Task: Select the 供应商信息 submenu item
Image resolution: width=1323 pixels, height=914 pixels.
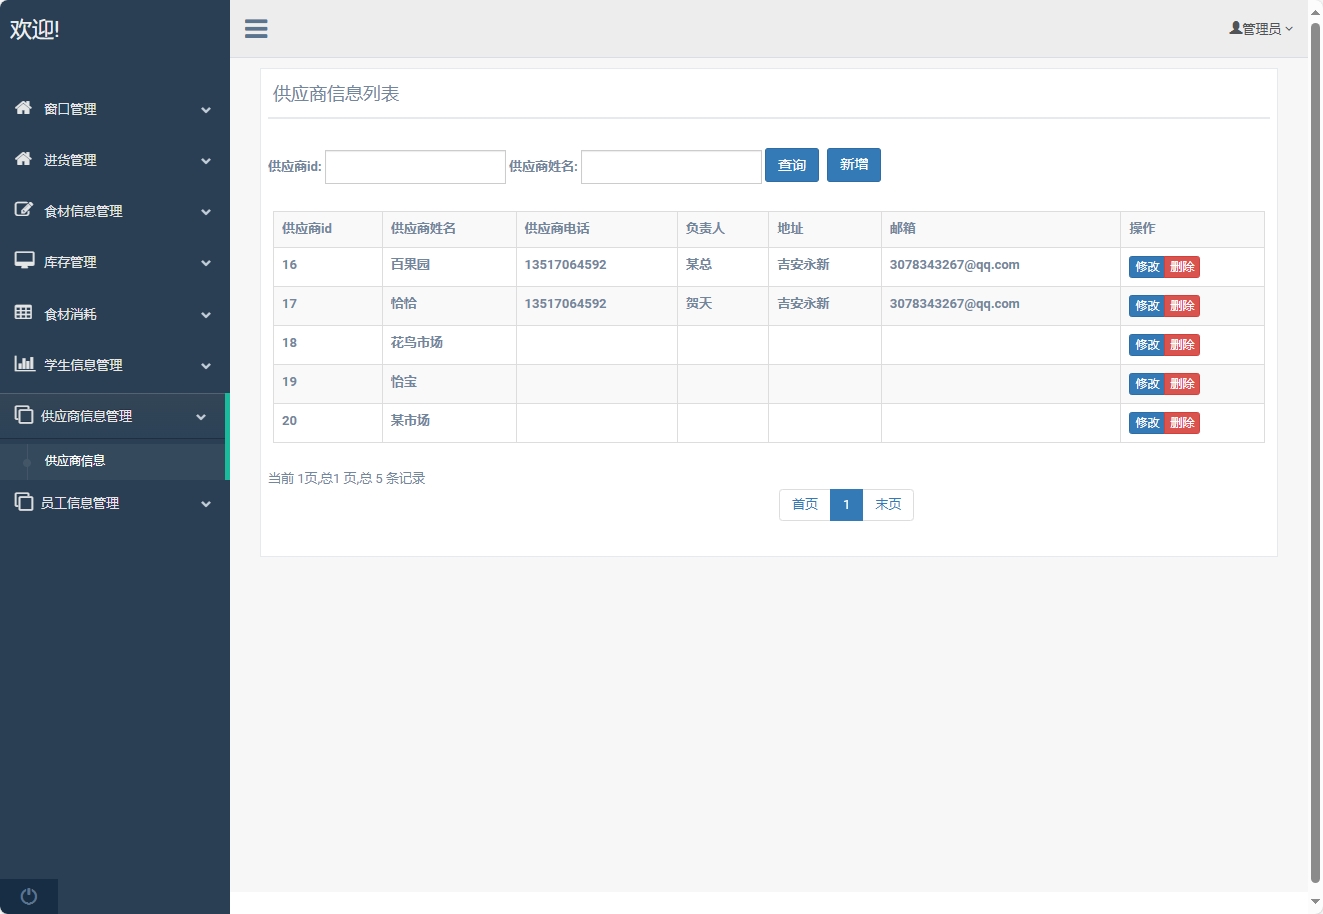Action: coord(75,461)
